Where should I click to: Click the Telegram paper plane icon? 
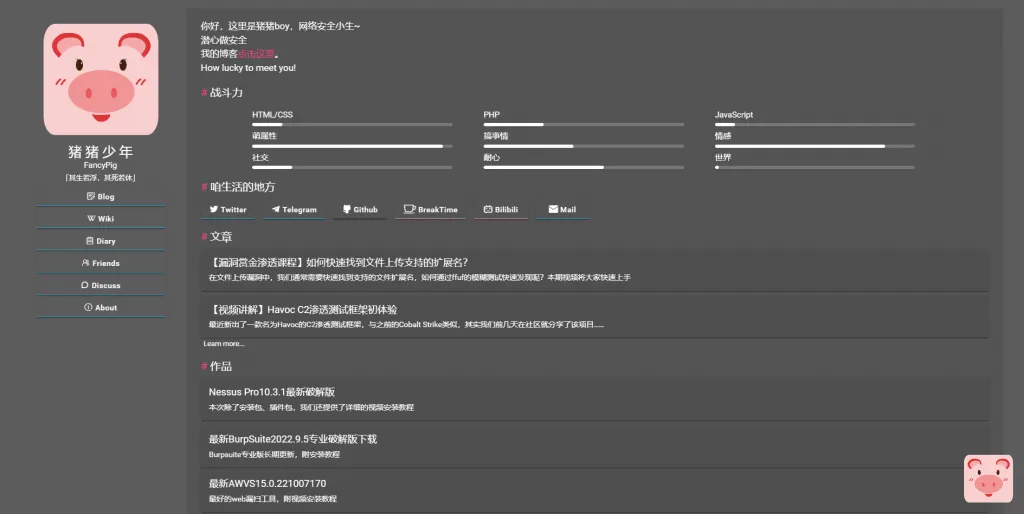276,210
